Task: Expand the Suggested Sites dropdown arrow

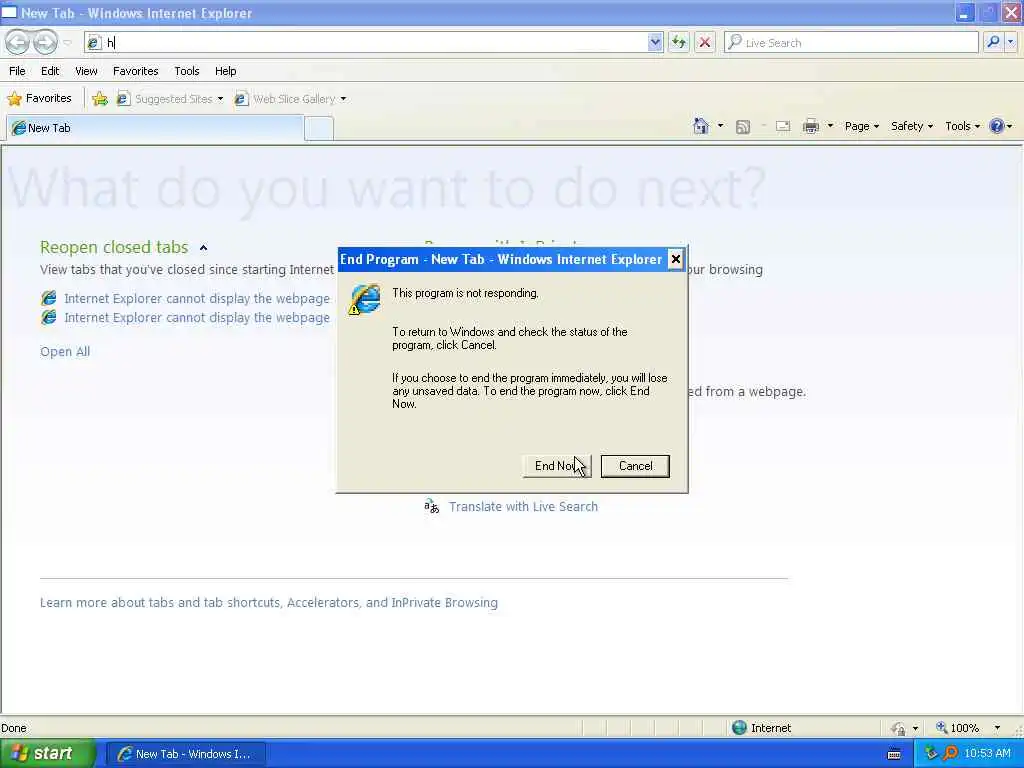Action: tap(220, 99)
